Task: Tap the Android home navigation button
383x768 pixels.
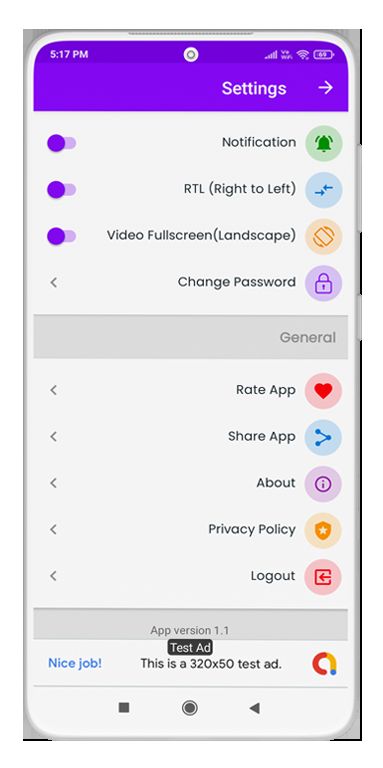Action: coord(190,707)
